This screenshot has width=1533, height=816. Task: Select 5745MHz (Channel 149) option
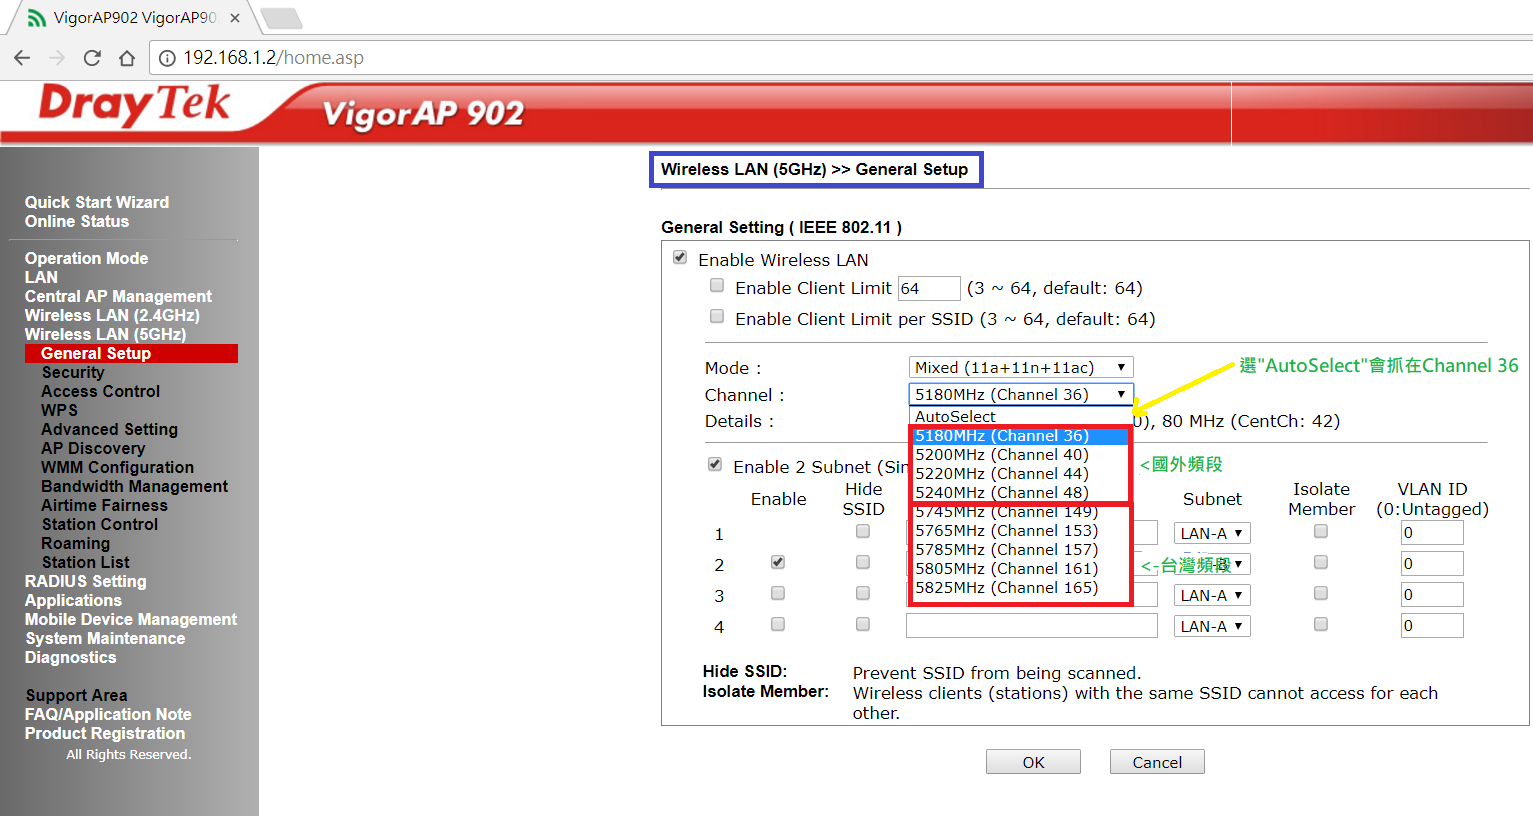click(1021, 512)
